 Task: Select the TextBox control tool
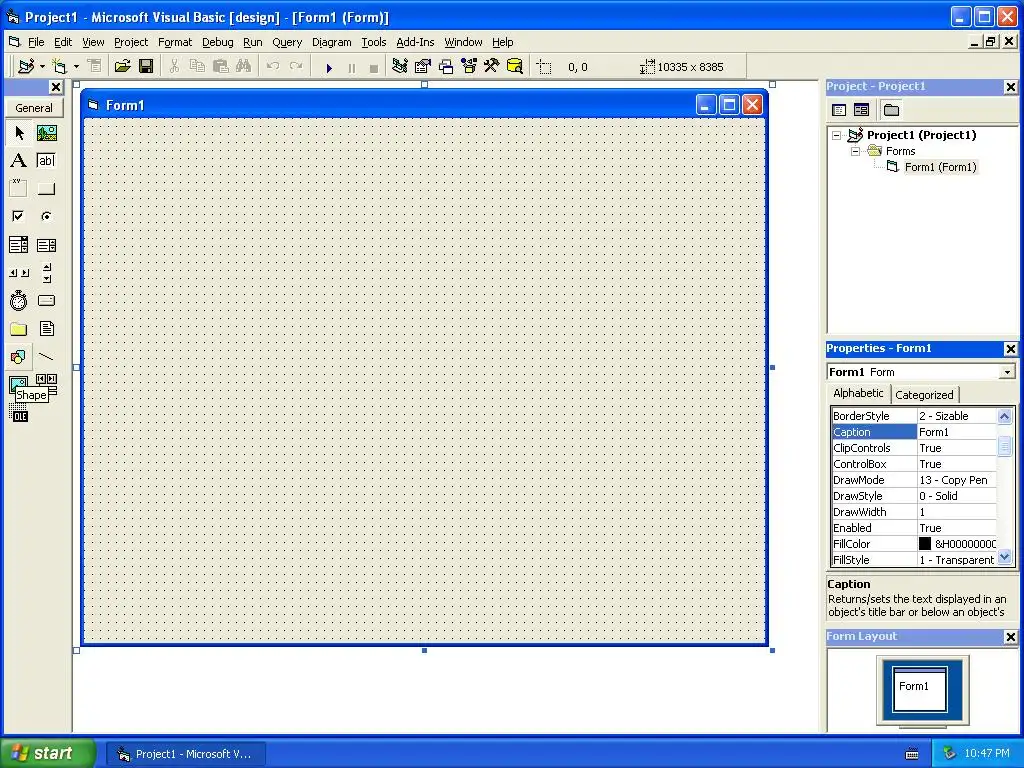click(46, 161)
